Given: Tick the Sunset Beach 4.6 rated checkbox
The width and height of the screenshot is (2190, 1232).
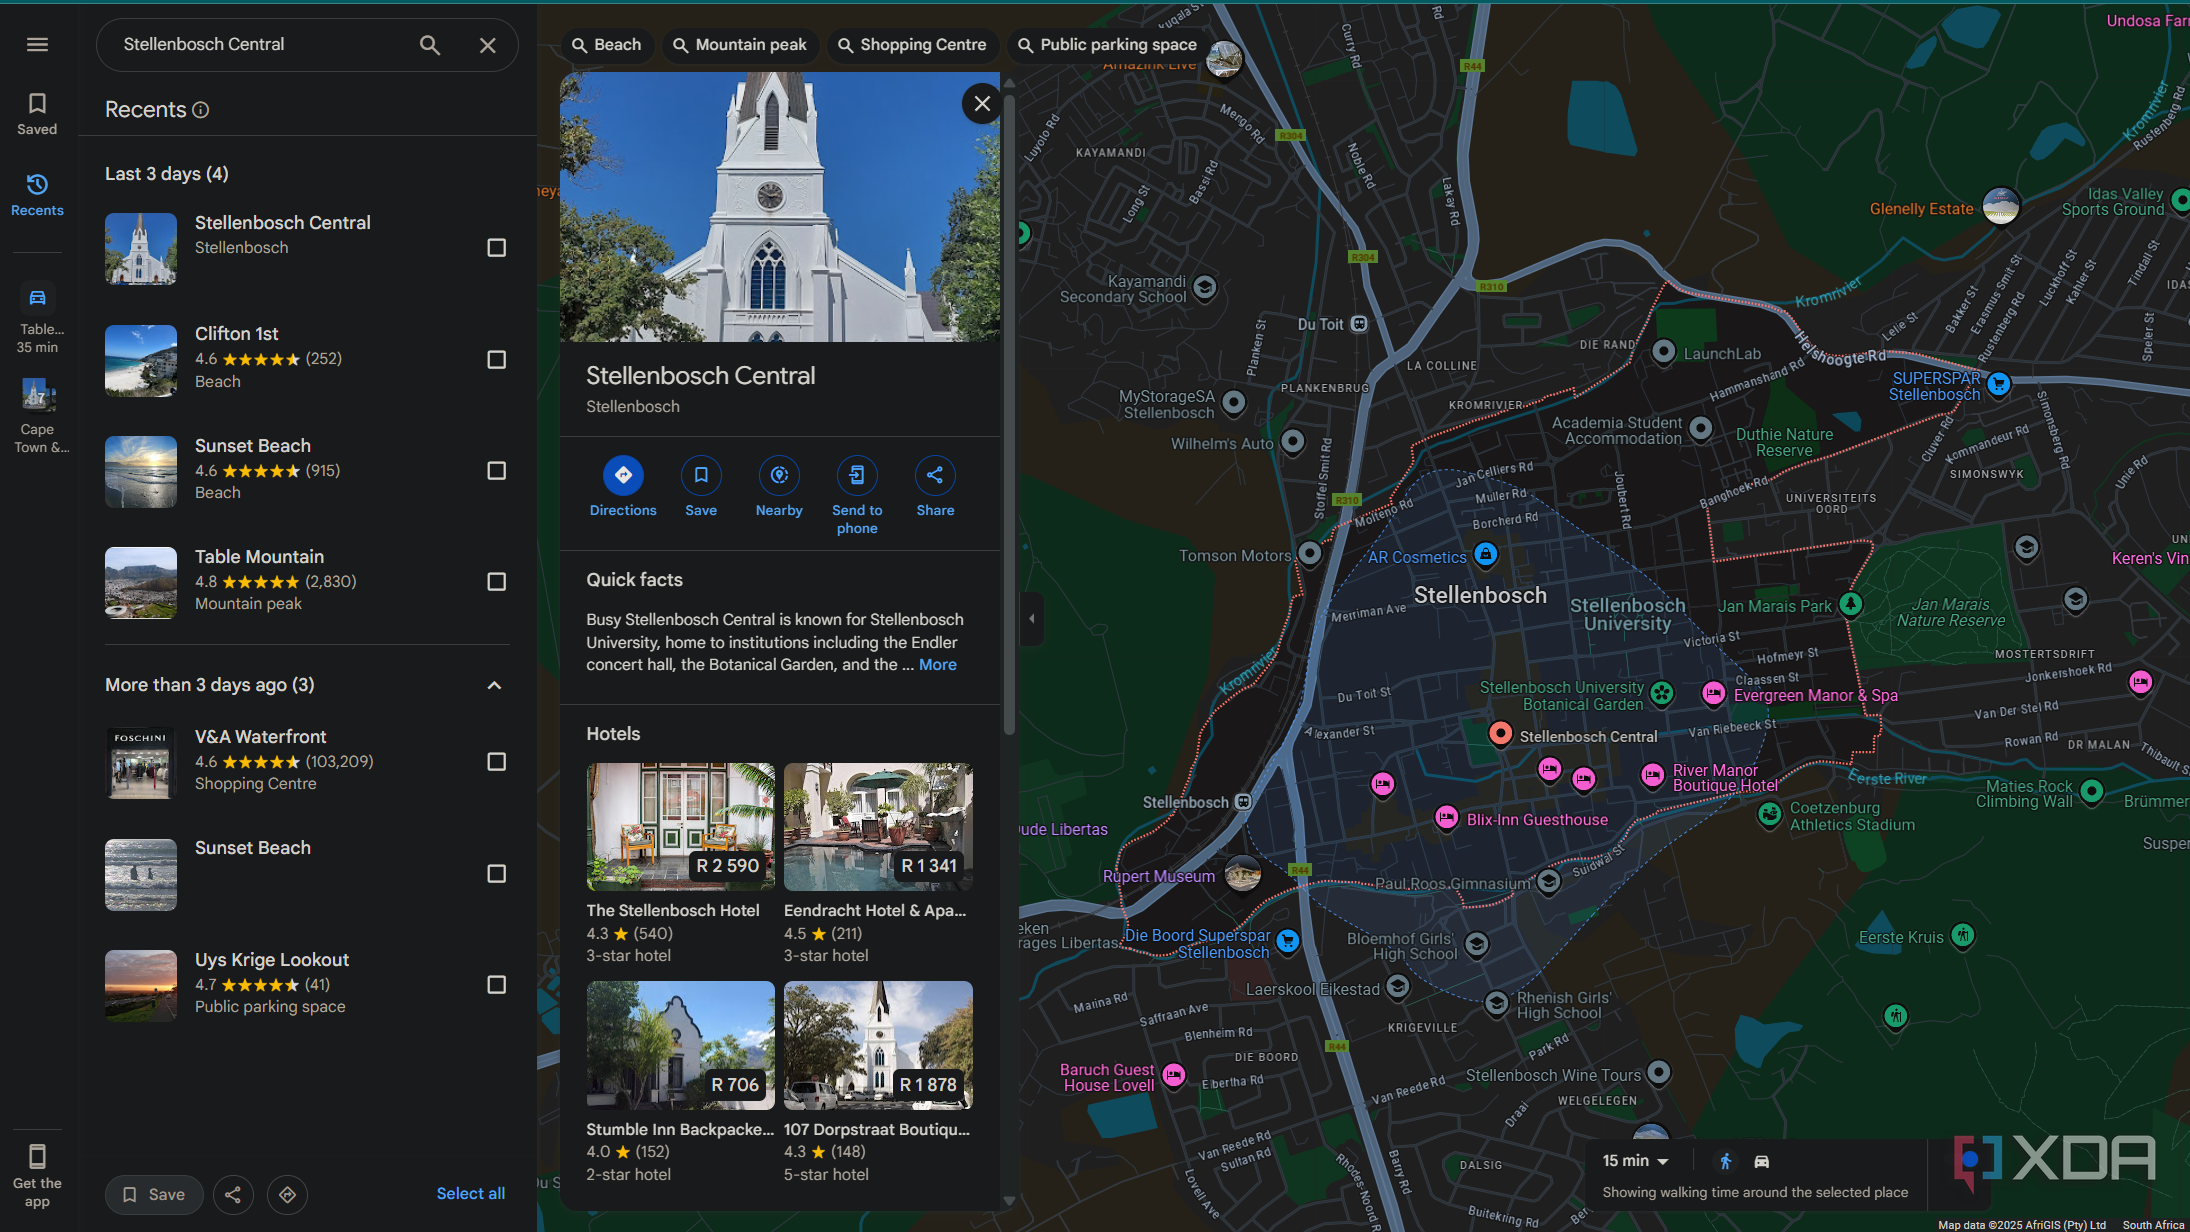Looking at the screenshot, I should 496,471.
